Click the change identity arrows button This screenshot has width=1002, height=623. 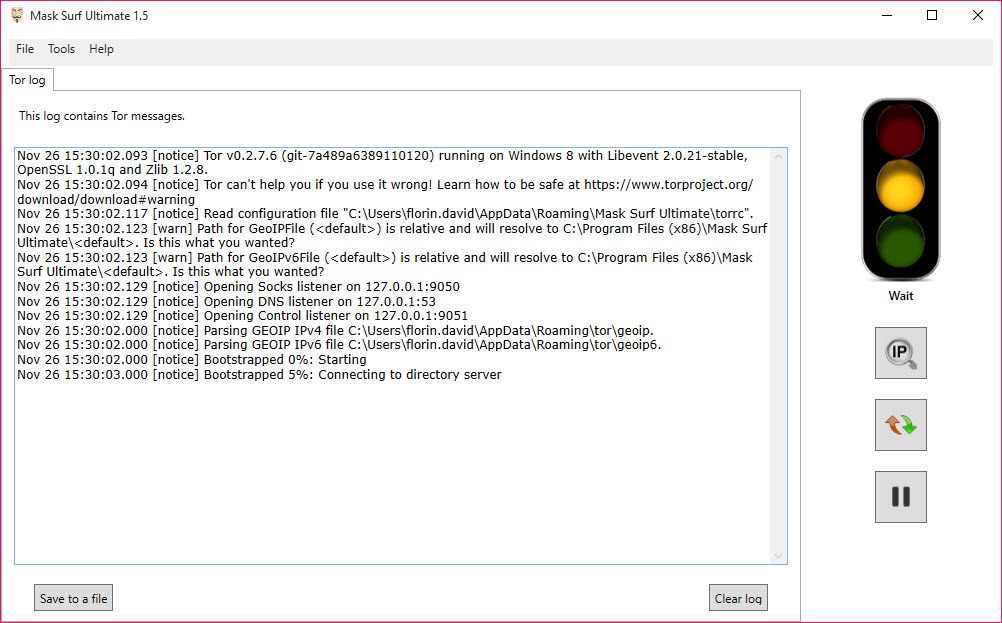(900, 425)
